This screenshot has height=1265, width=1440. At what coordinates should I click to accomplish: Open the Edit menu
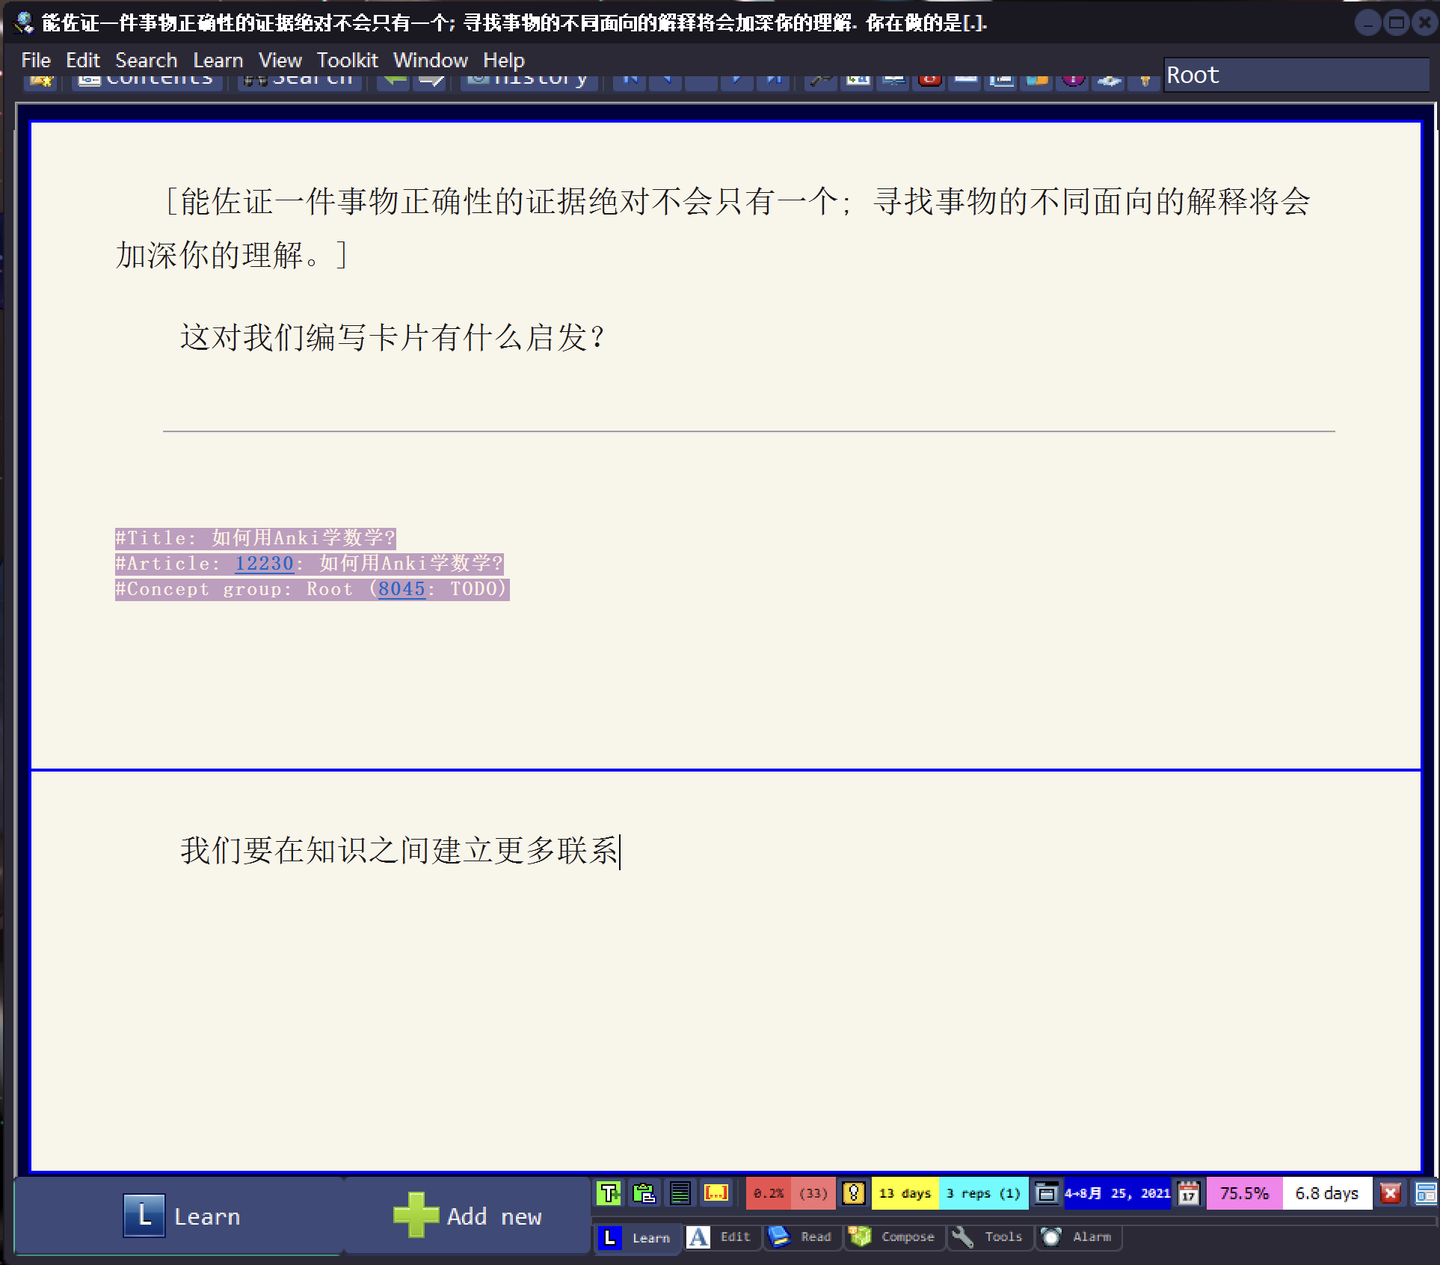[x=83, y=60]
